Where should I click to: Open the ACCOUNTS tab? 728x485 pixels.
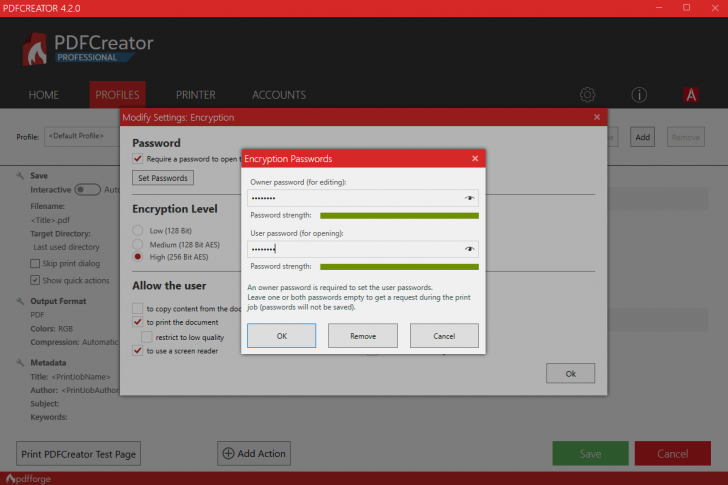279,95
